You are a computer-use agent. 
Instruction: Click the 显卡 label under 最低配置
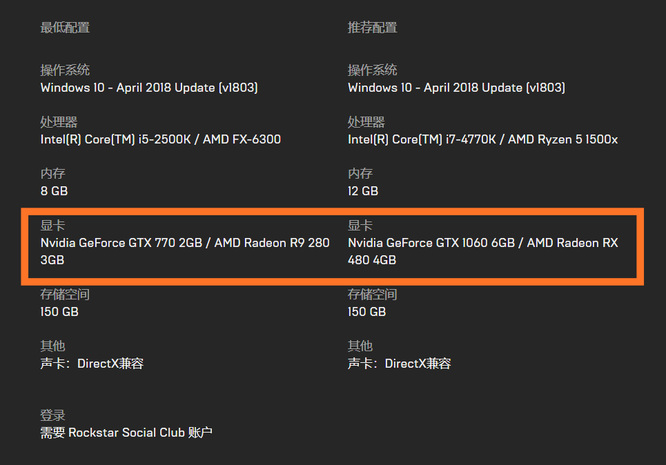coord(53,225)
